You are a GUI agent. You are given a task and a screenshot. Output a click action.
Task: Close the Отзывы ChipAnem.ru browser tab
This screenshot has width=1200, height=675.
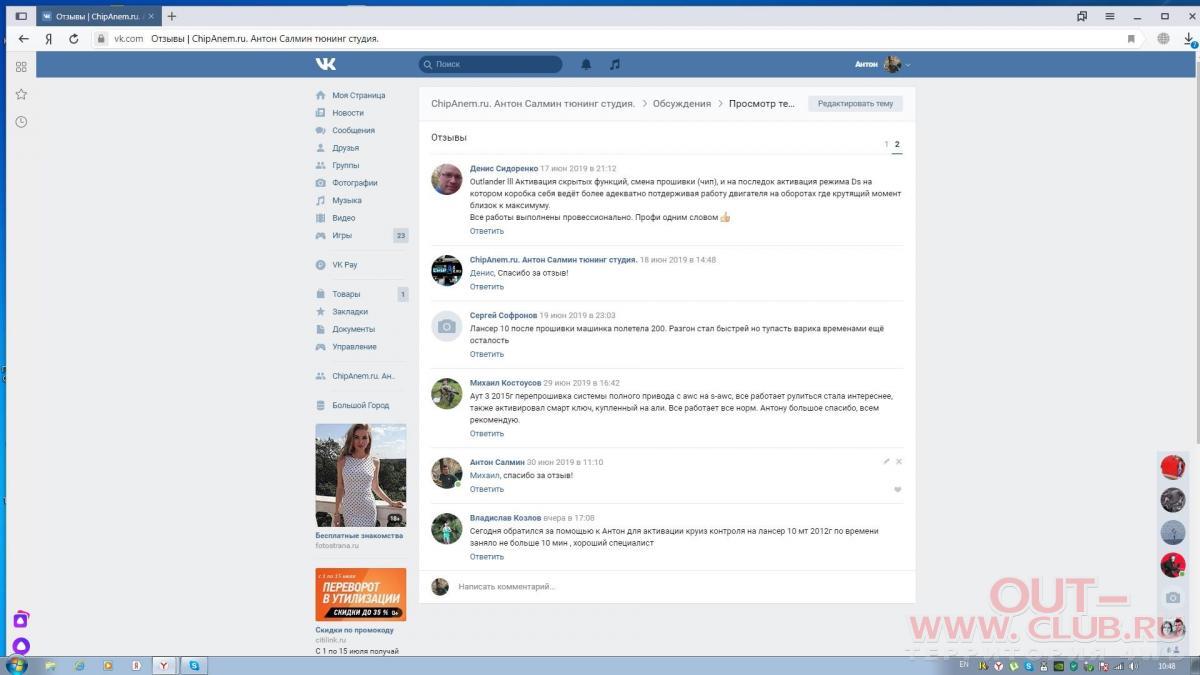[x=151, y=16]
